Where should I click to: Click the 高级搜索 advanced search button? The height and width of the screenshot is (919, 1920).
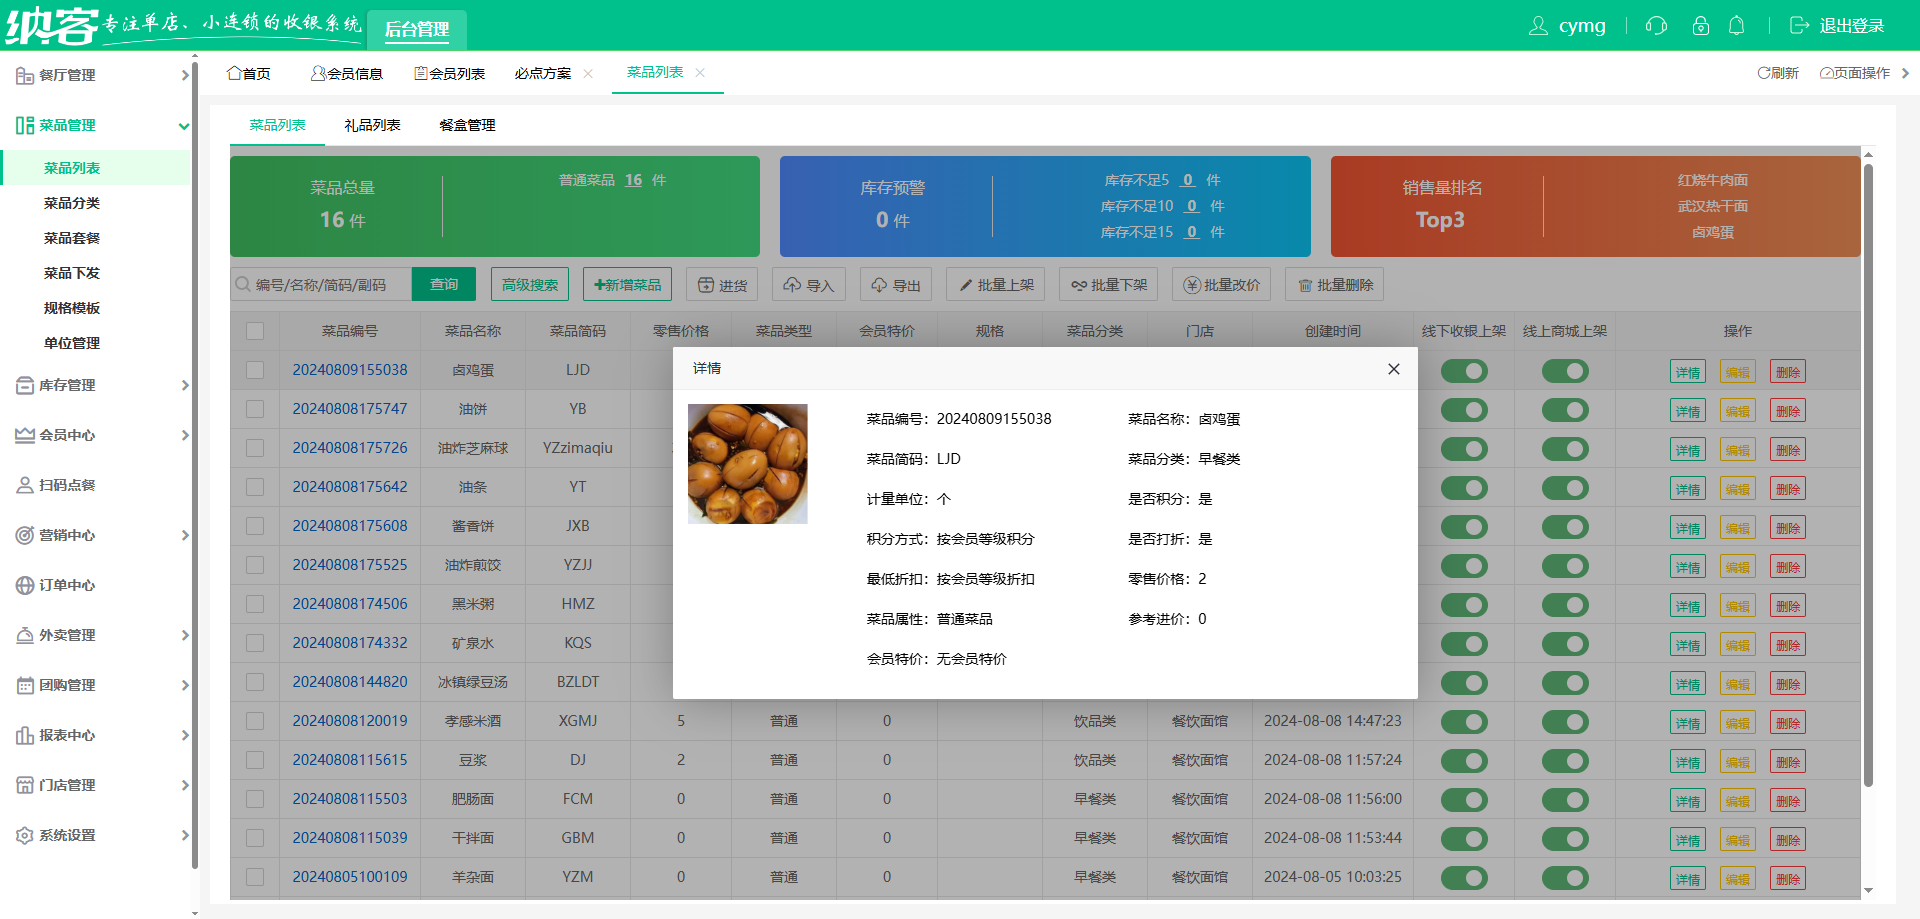tap(529, 284)
